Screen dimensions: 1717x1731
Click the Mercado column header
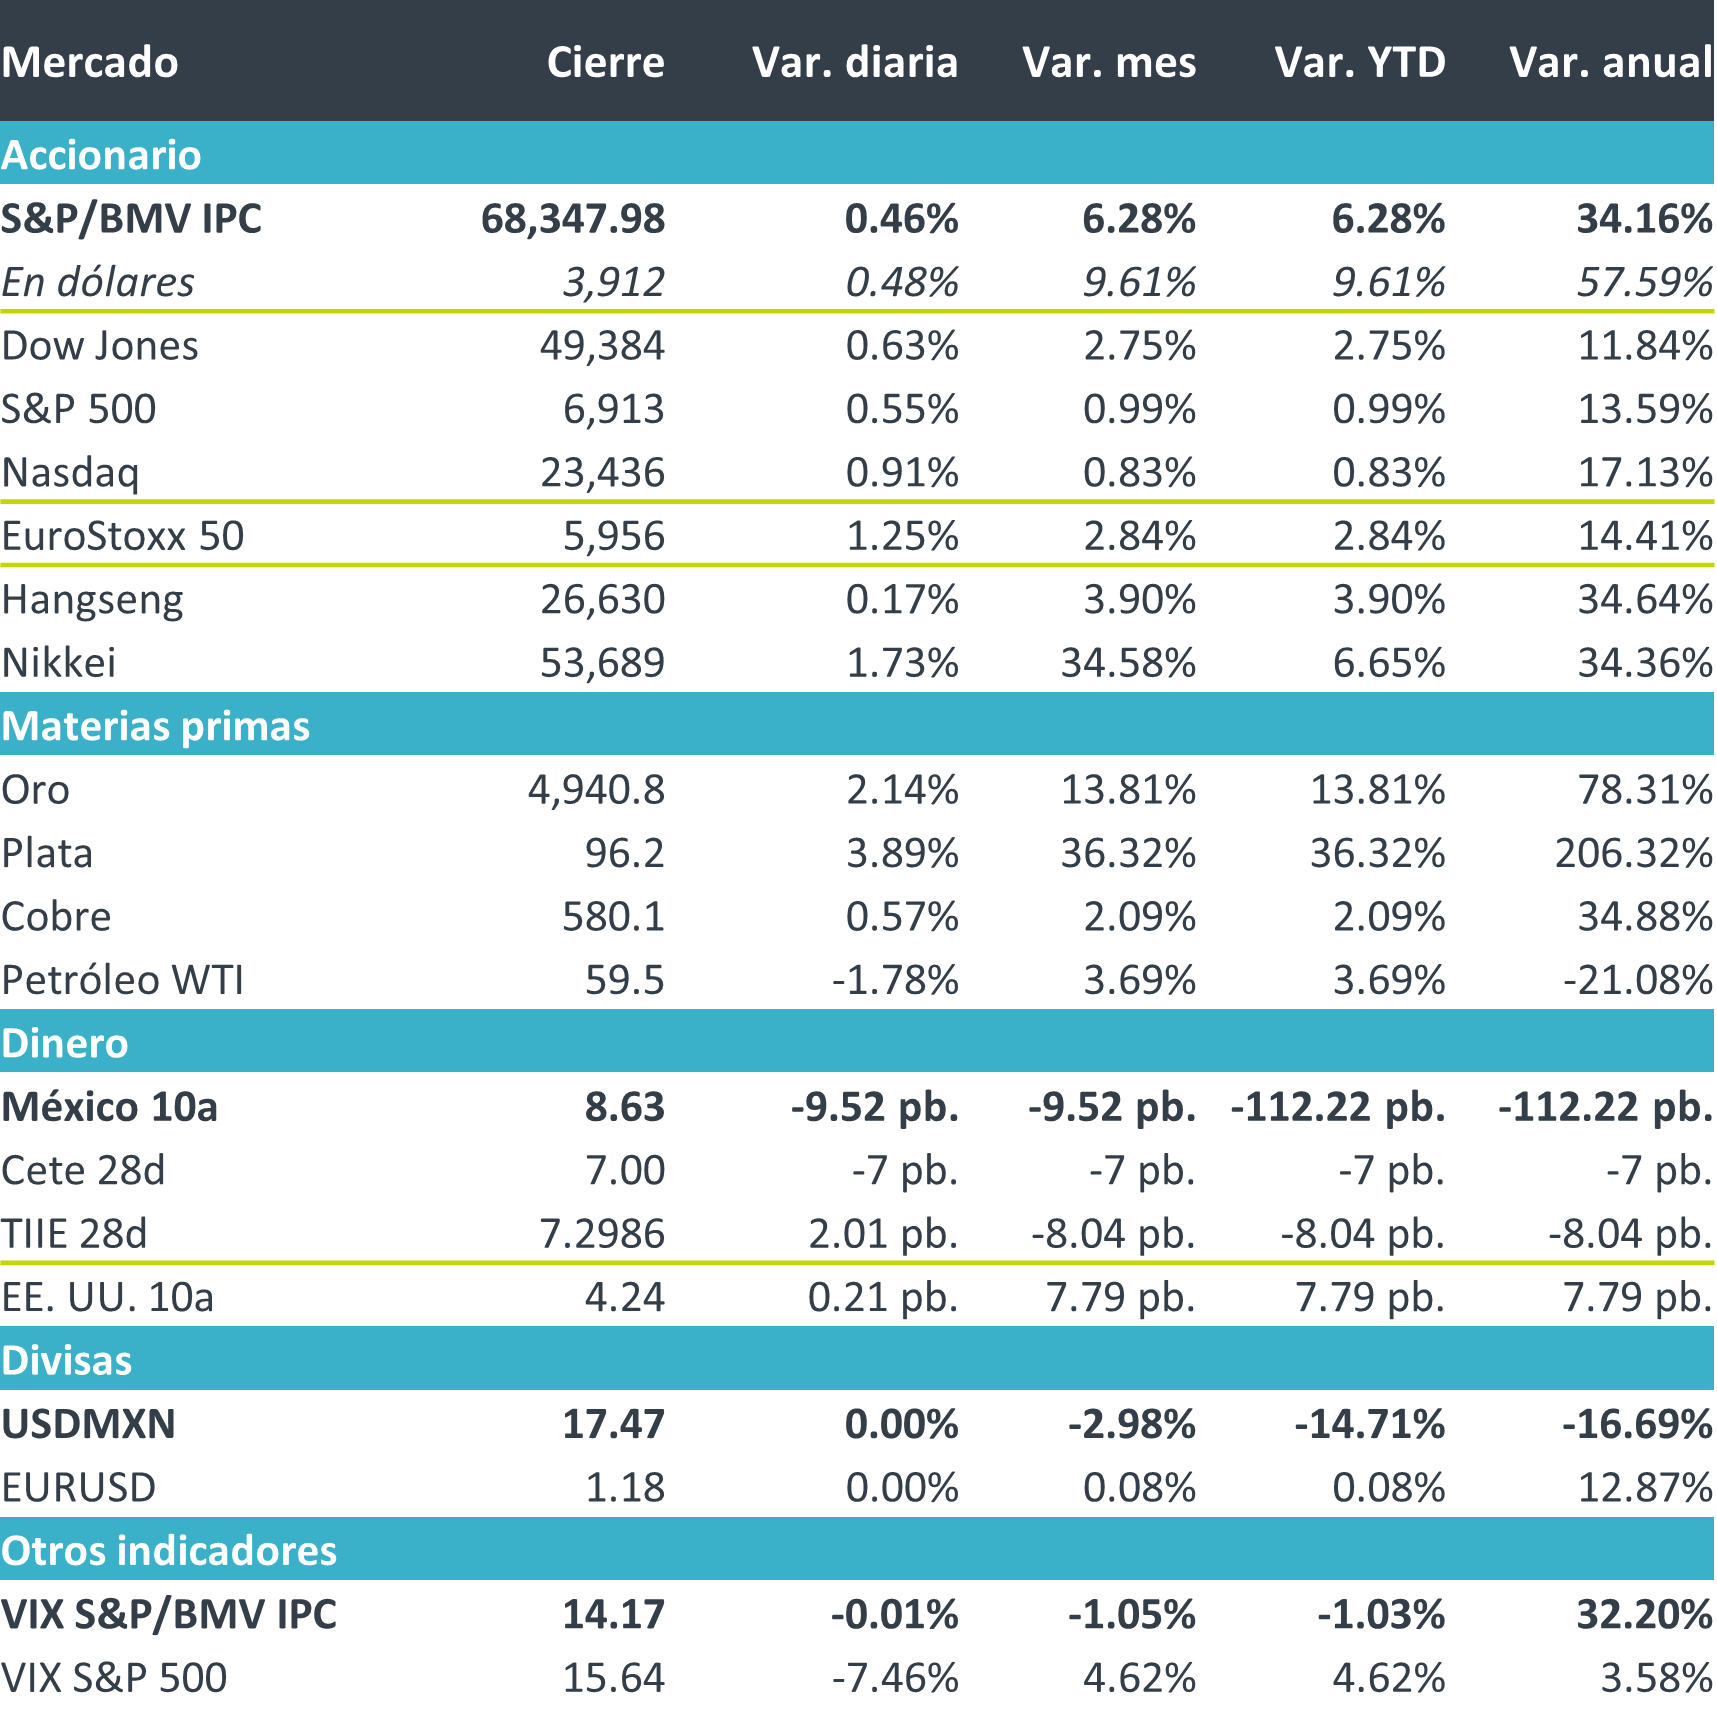point(90,62)
